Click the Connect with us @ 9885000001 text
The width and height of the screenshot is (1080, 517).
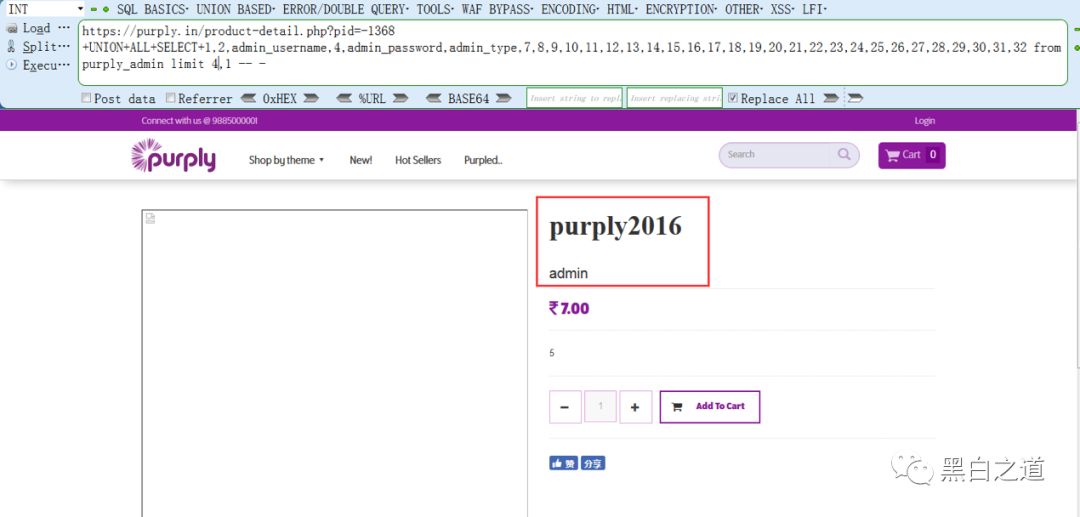200,120
